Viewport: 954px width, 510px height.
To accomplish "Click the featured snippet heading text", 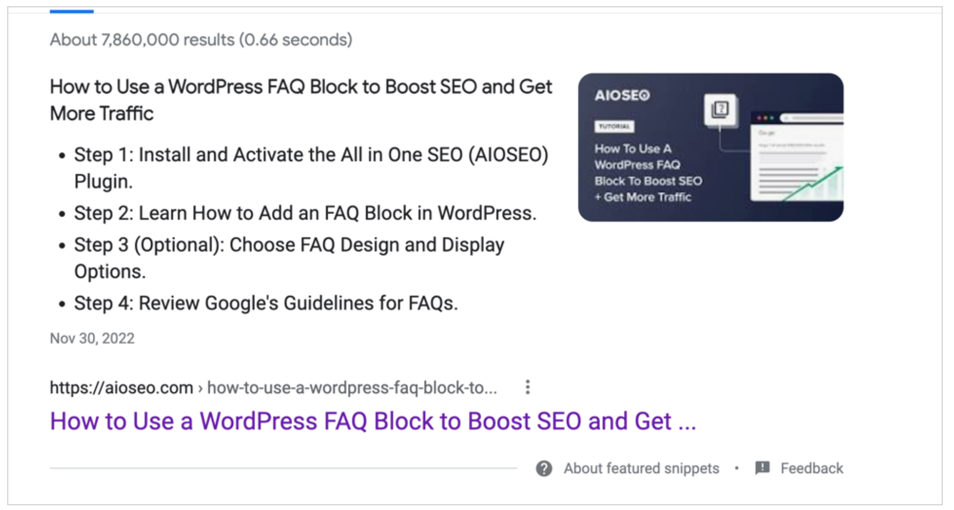I will pyautogui.click(x=301, y=100).
